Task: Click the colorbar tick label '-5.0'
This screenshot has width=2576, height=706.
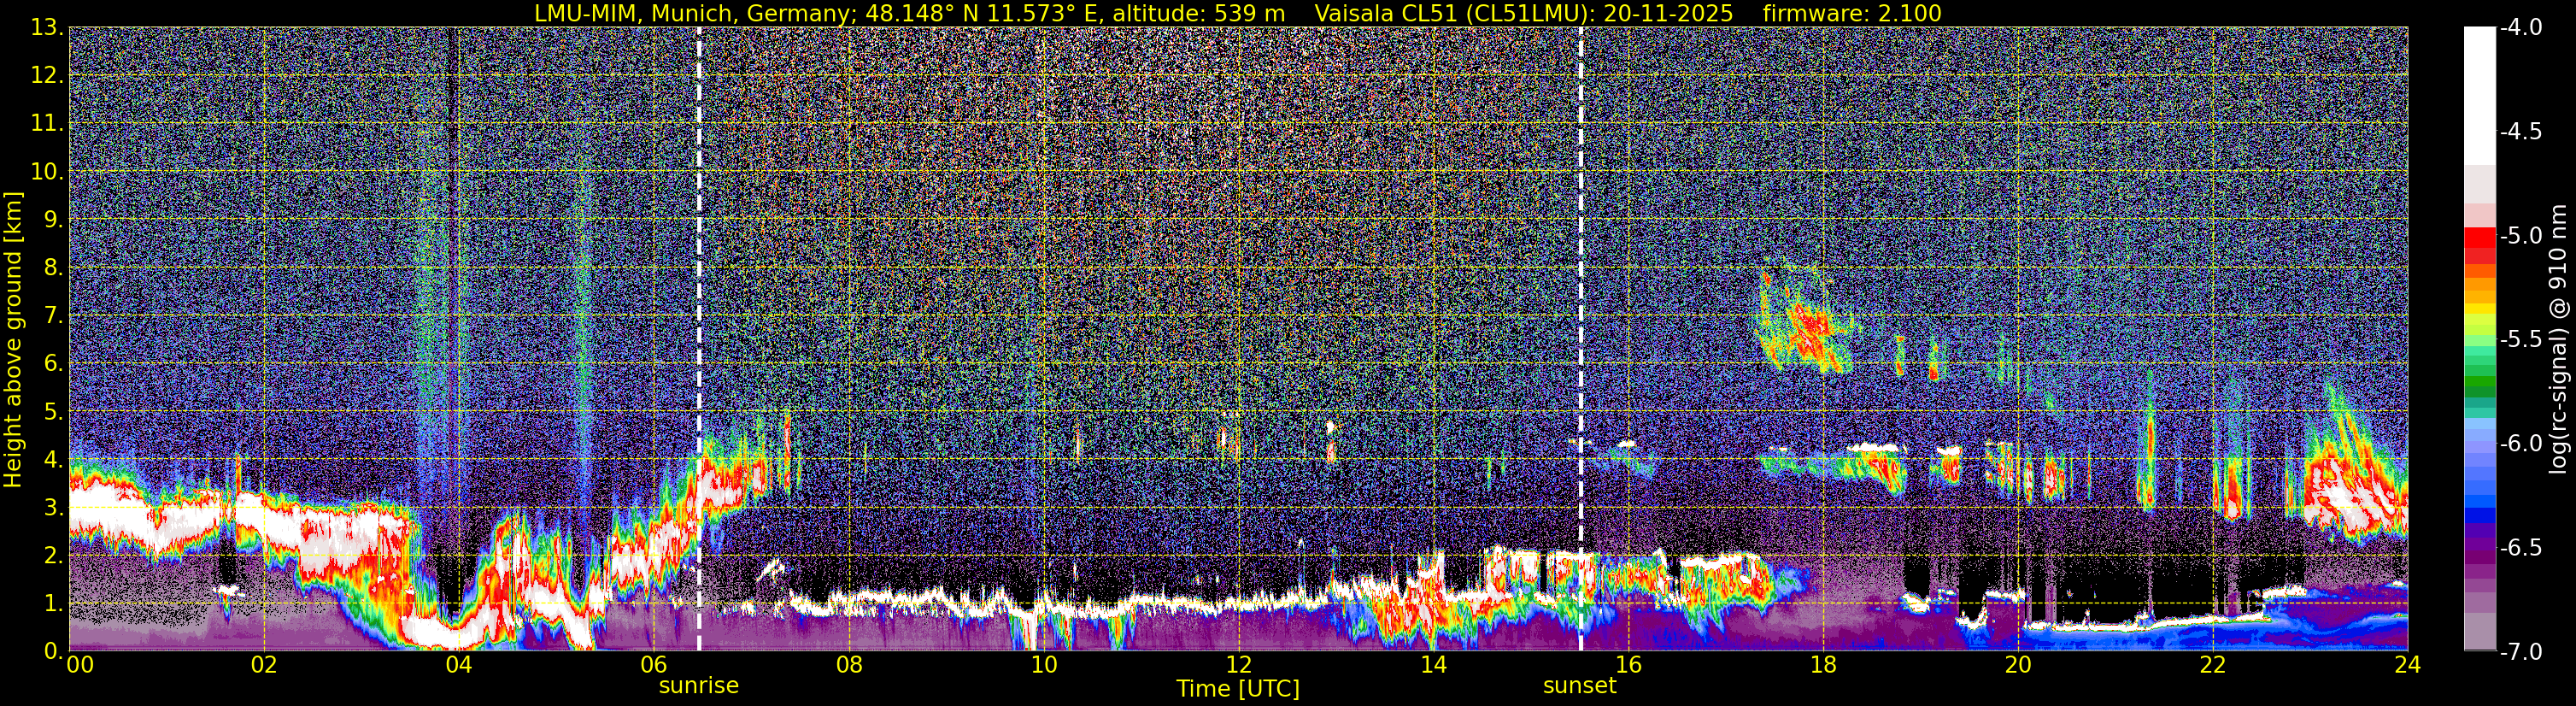Action: (2521, 236)
